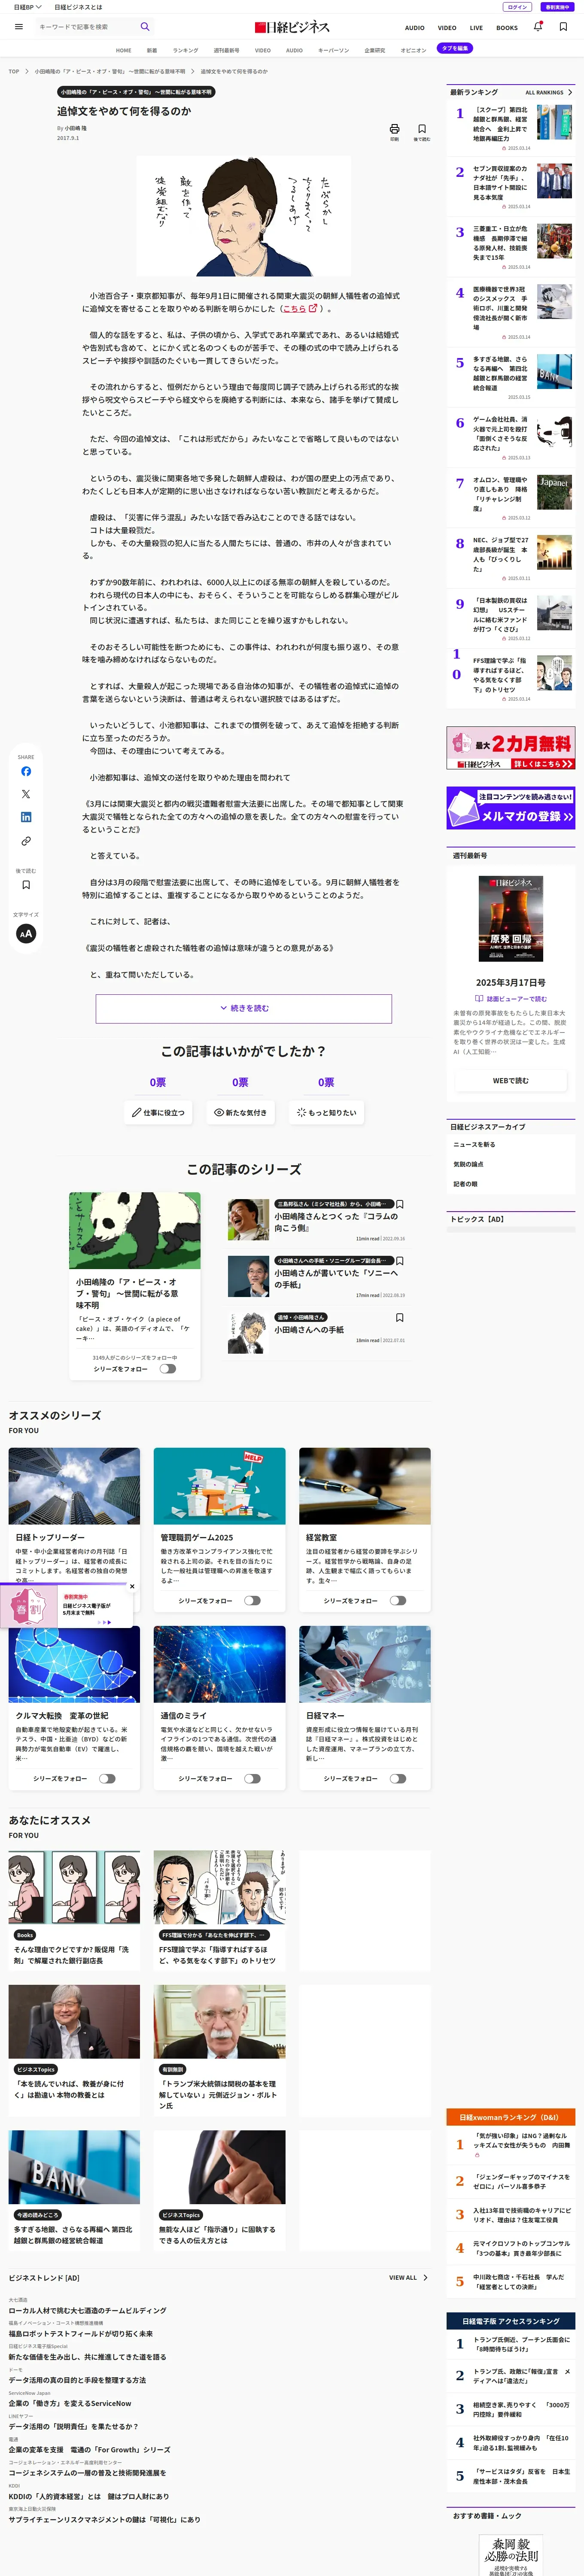Viewport: 584px width, 2576px height.
Task: Share article on X
Action: click(26, 794)
